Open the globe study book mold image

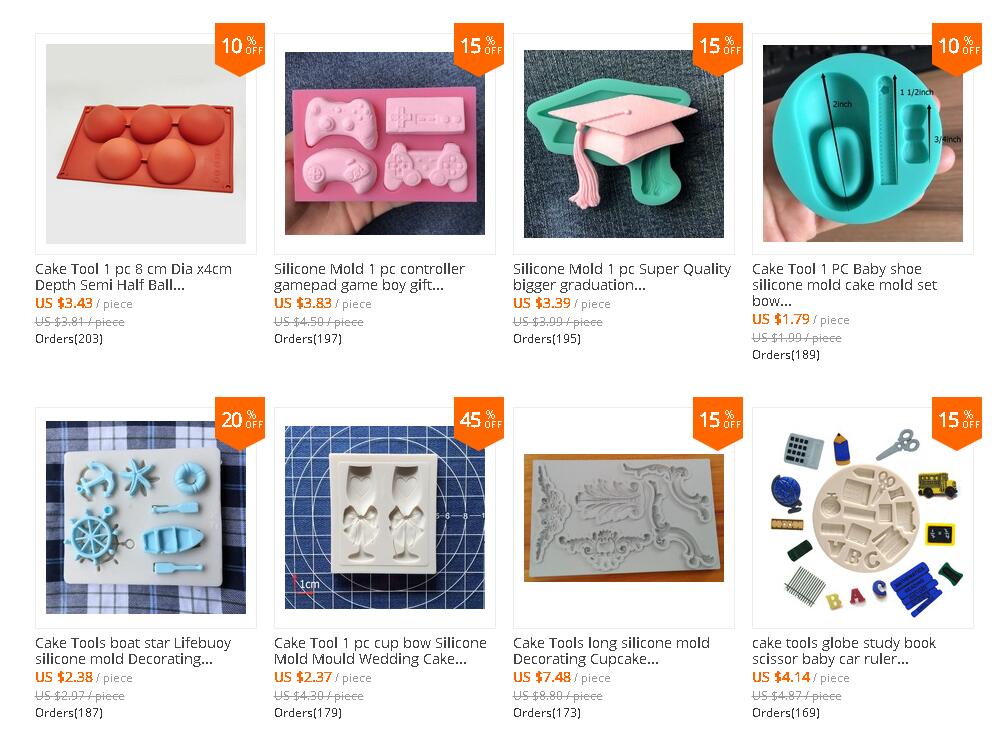(x=863, y=518)
